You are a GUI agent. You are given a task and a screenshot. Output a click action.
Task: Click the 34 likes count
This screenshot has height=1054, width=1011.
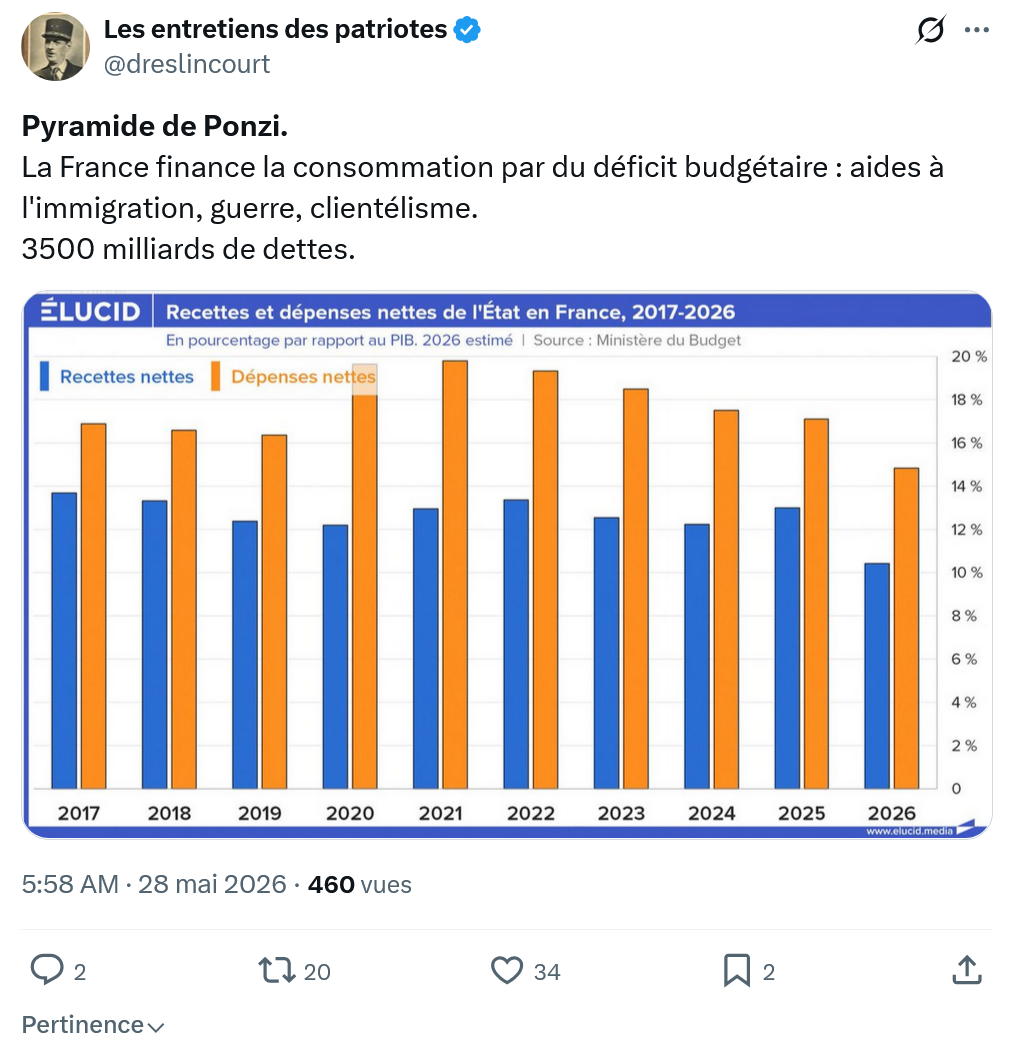tap(547, 972)
